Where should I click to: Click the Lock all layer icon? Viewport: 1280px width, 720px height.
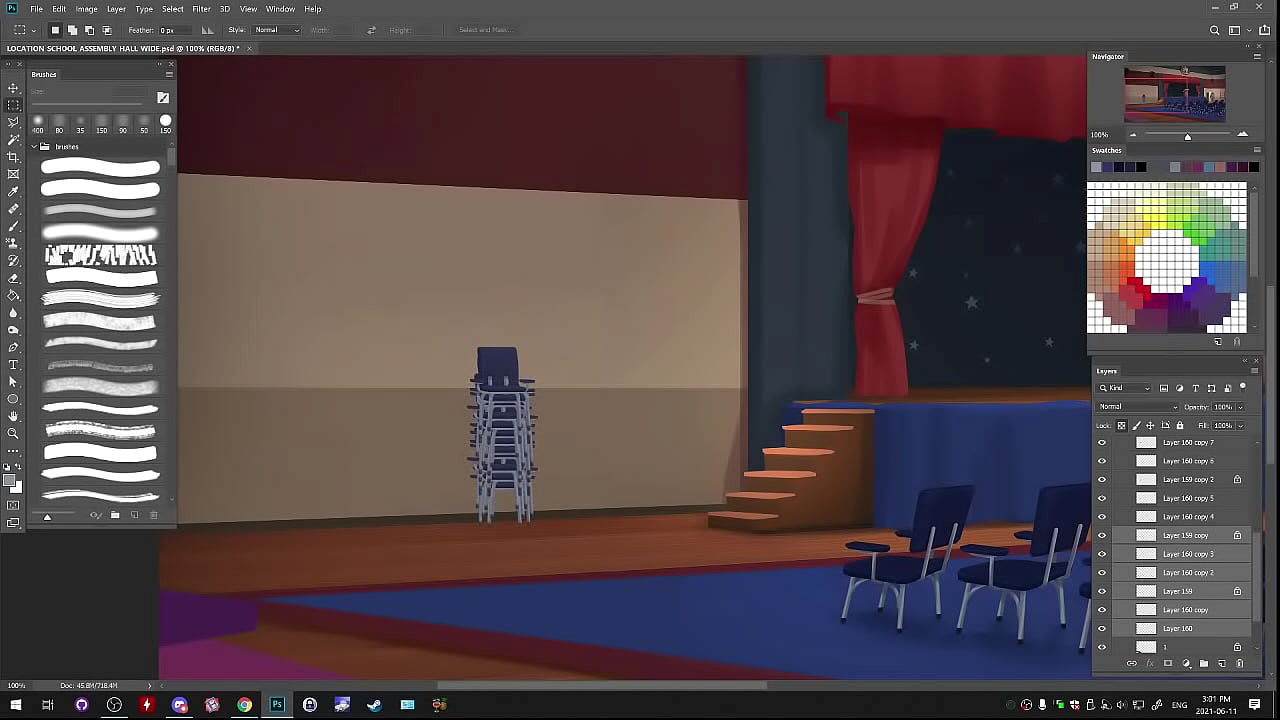[x=1179, y=425]
